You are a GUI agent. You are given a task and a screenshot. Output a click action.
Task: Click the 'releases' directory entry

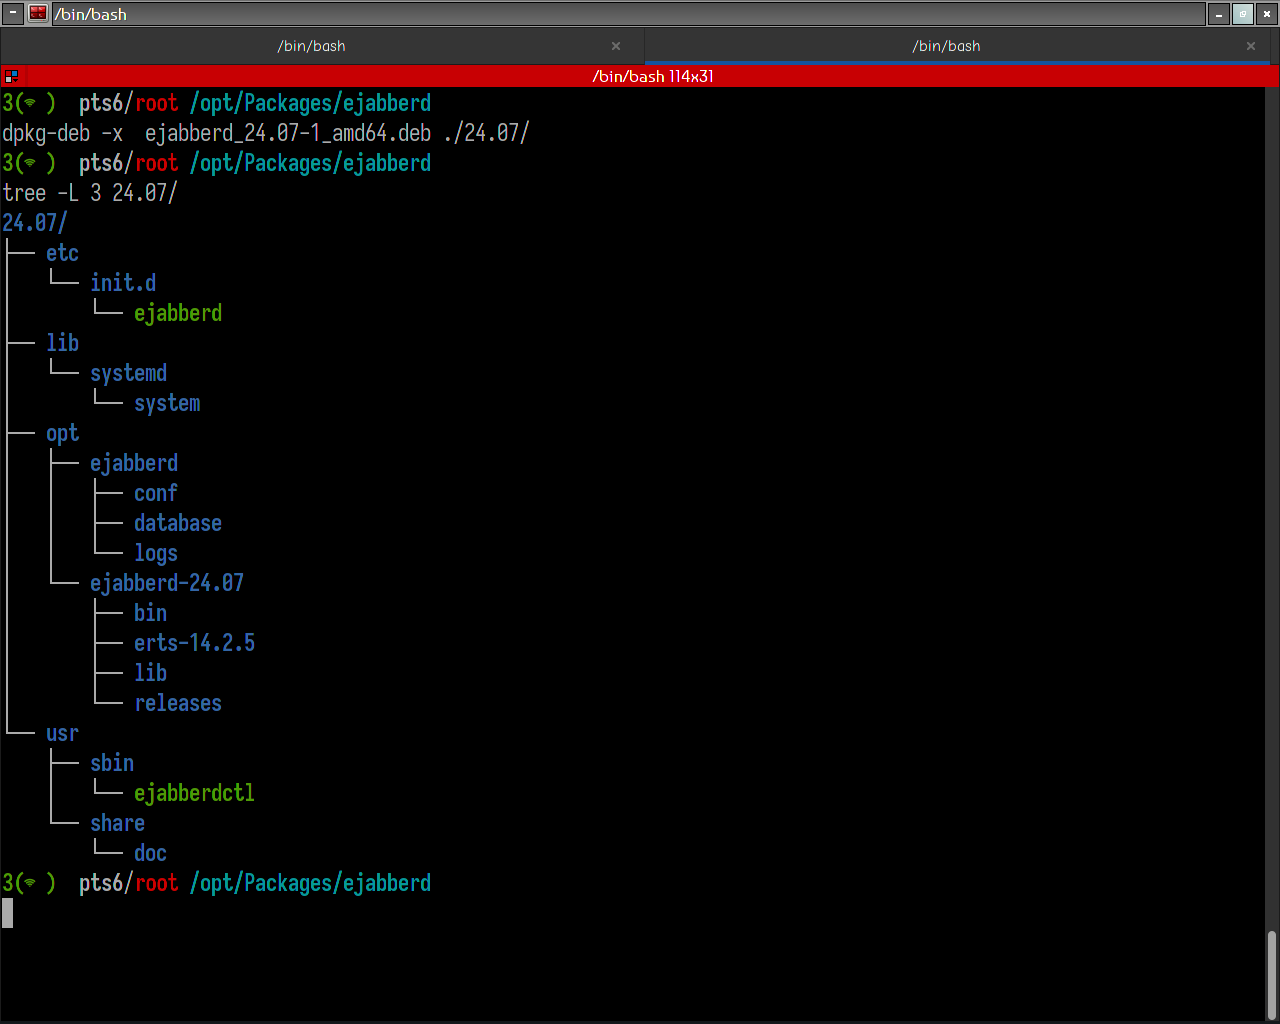tap(178, 703)
